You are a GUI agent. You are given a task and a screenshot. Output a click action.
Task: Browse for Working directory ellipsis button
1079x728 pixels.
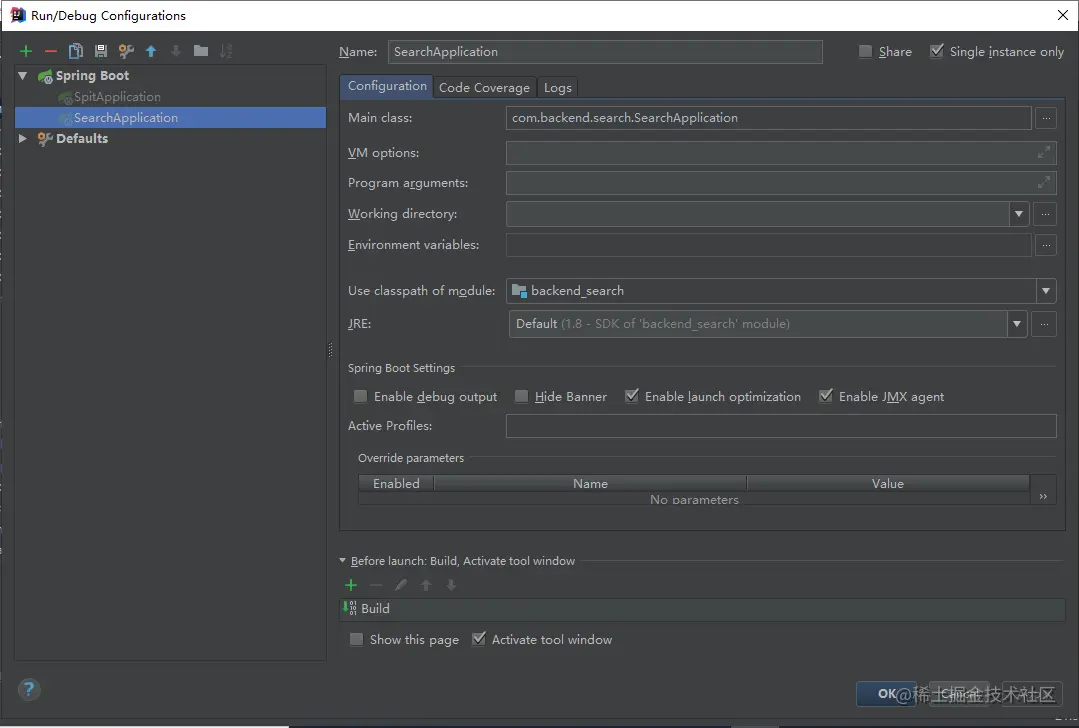[1045, 214]
